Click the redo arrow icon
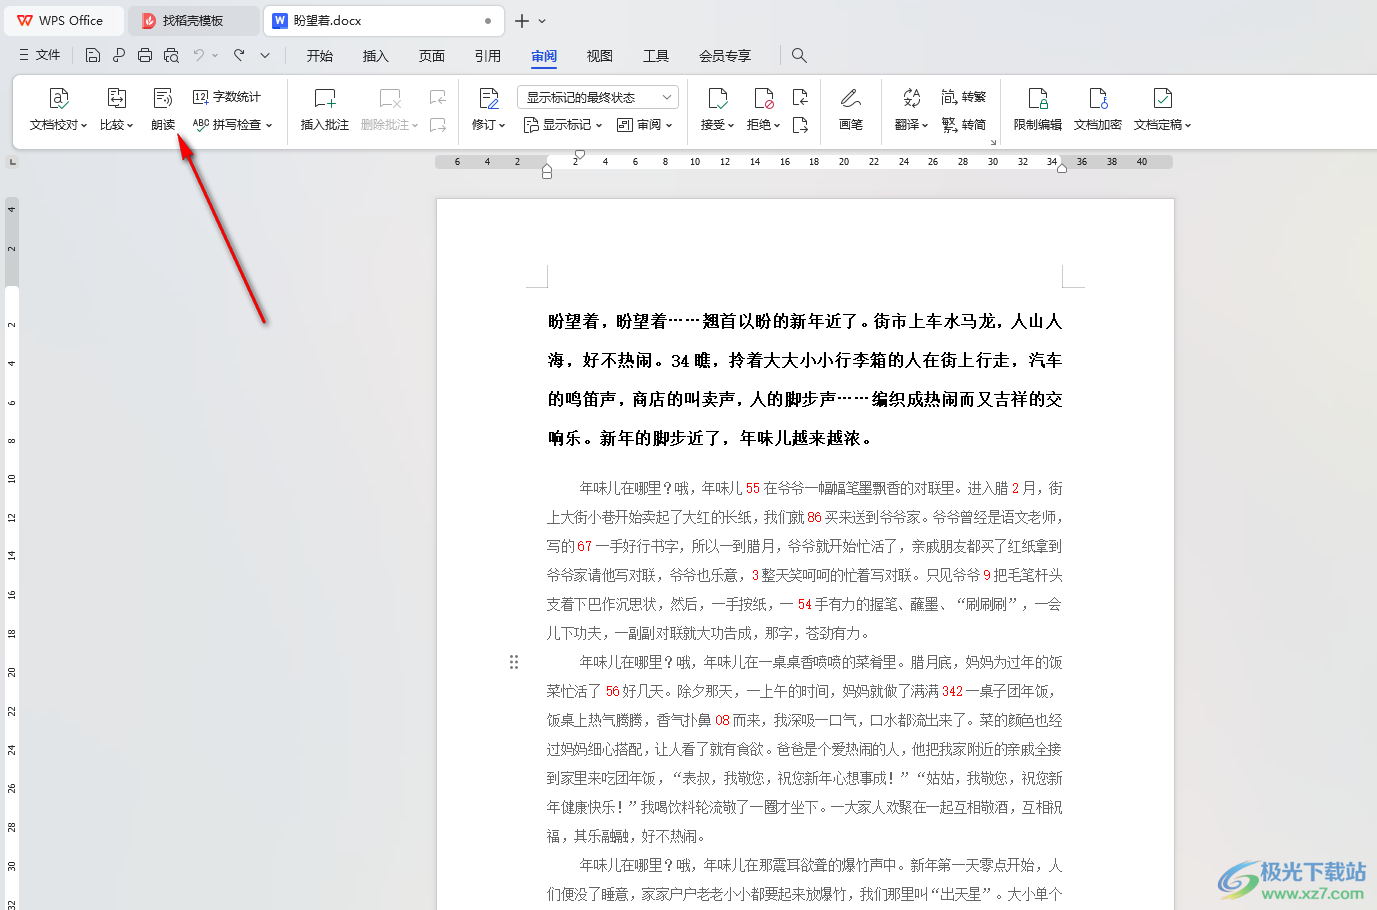1377x910 pixels. pos(239,56)
